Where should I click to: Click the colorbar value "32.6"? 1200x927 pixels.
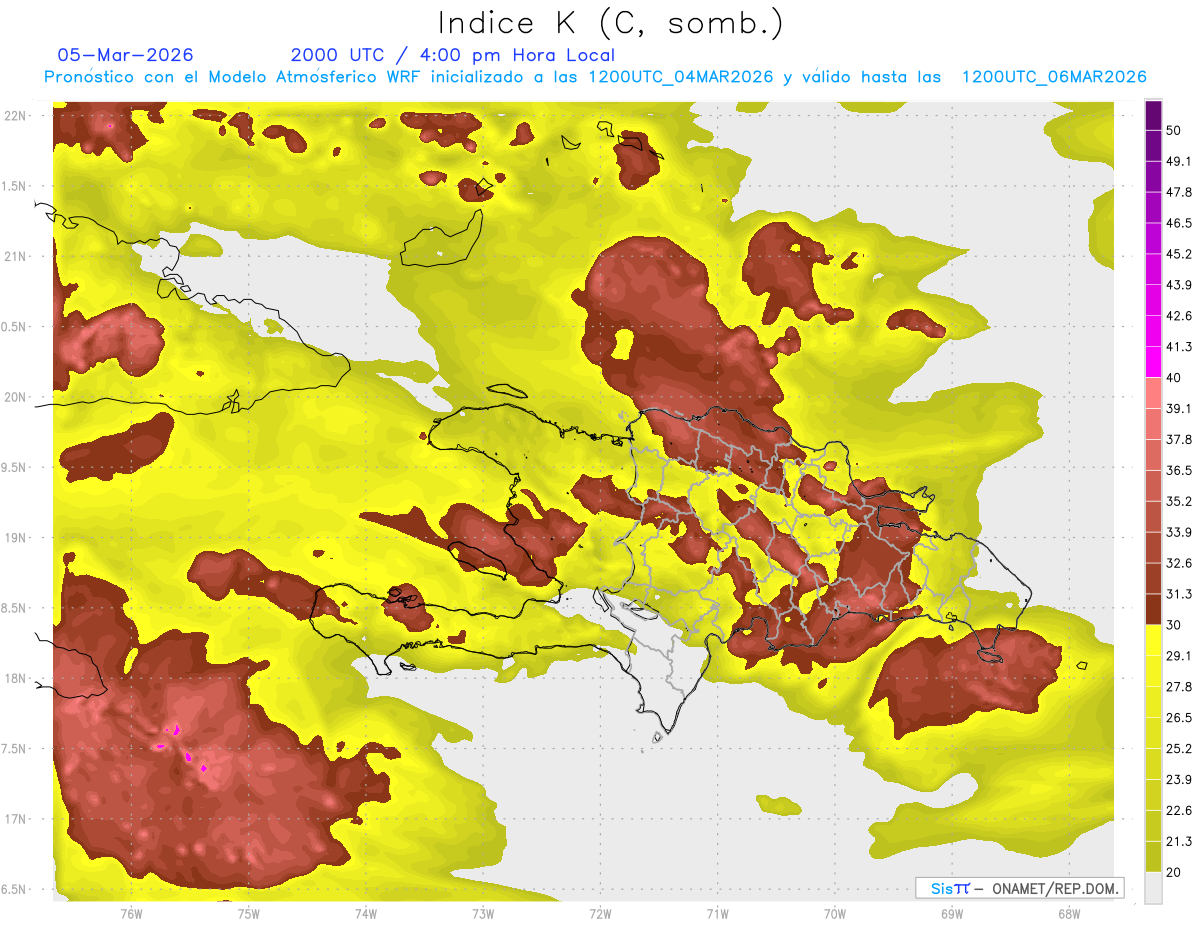1180,563
